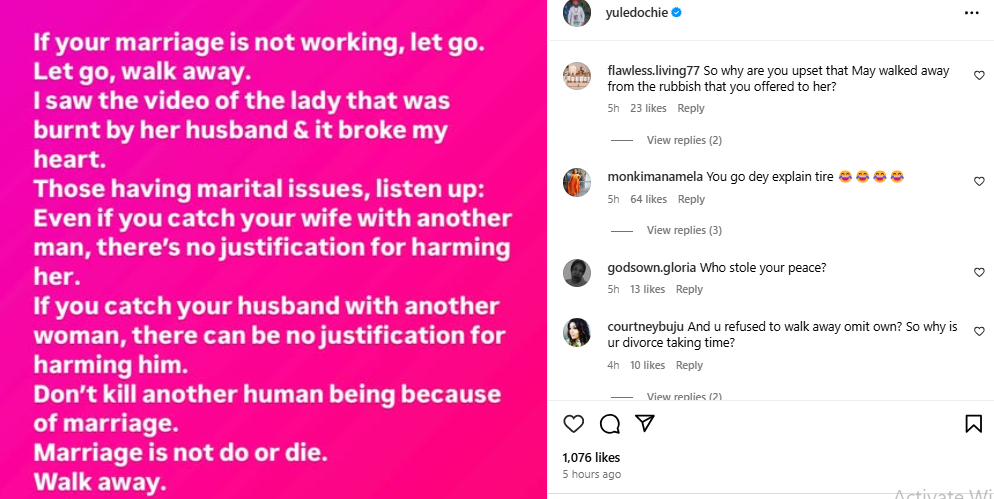Share the post with paper plane icon
The height and width of the screenshot is (499, 994).
pos(645,424)
